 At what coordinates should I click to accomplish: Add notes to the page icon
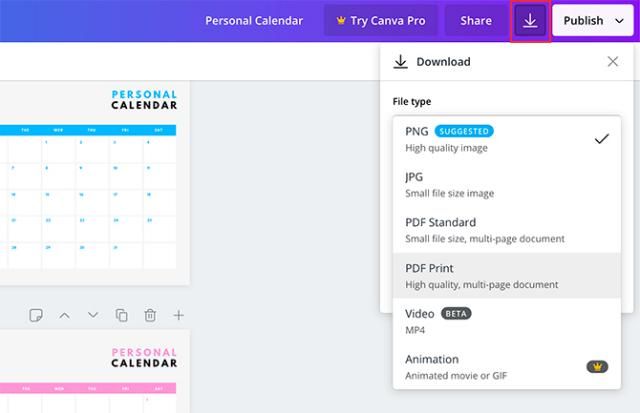click(36, 315)
